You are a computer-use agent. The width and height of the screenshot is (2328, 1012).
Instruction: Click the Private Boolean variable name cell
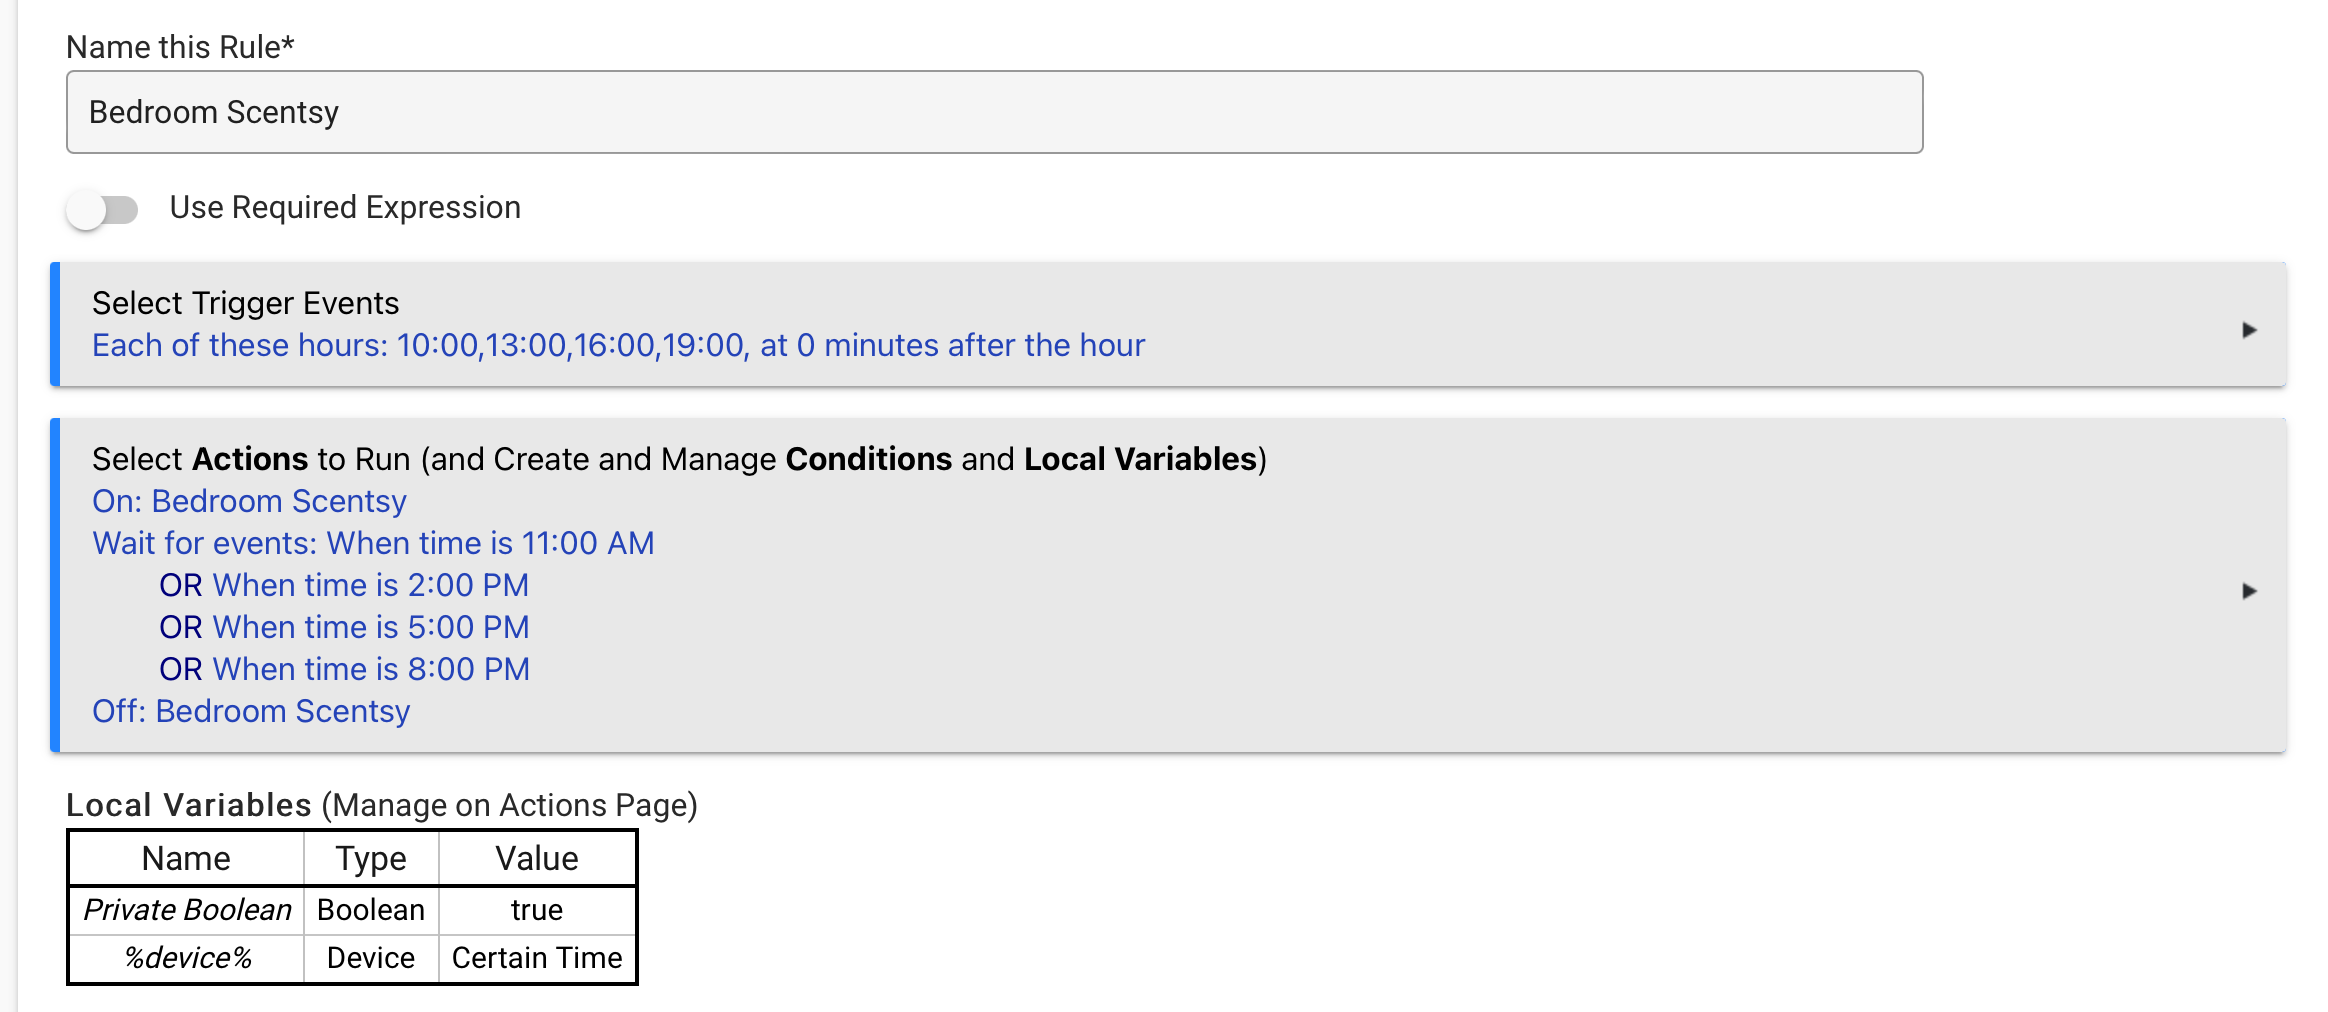point(187,910)
